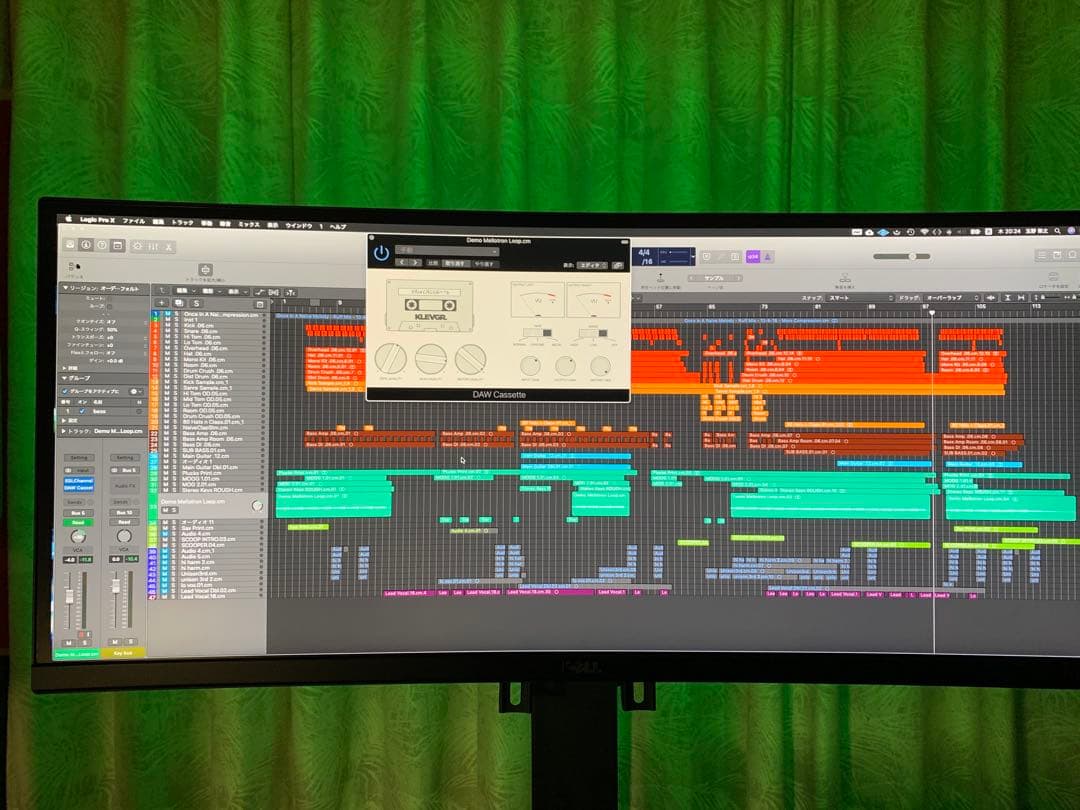
Task: Toggle the Inspector button in the control bar
Action: tap(86, 245)
